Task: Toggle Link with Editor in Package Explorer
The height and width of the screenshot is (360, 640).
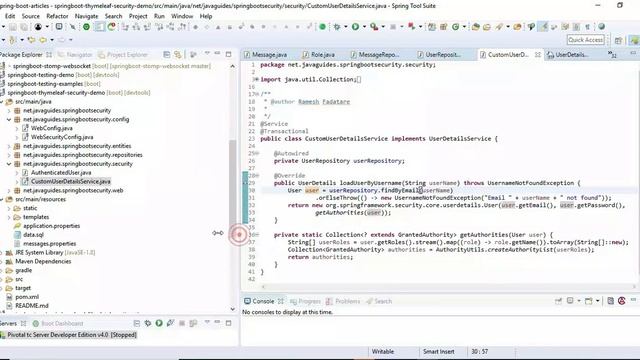Action: click(x=178, y=54)
